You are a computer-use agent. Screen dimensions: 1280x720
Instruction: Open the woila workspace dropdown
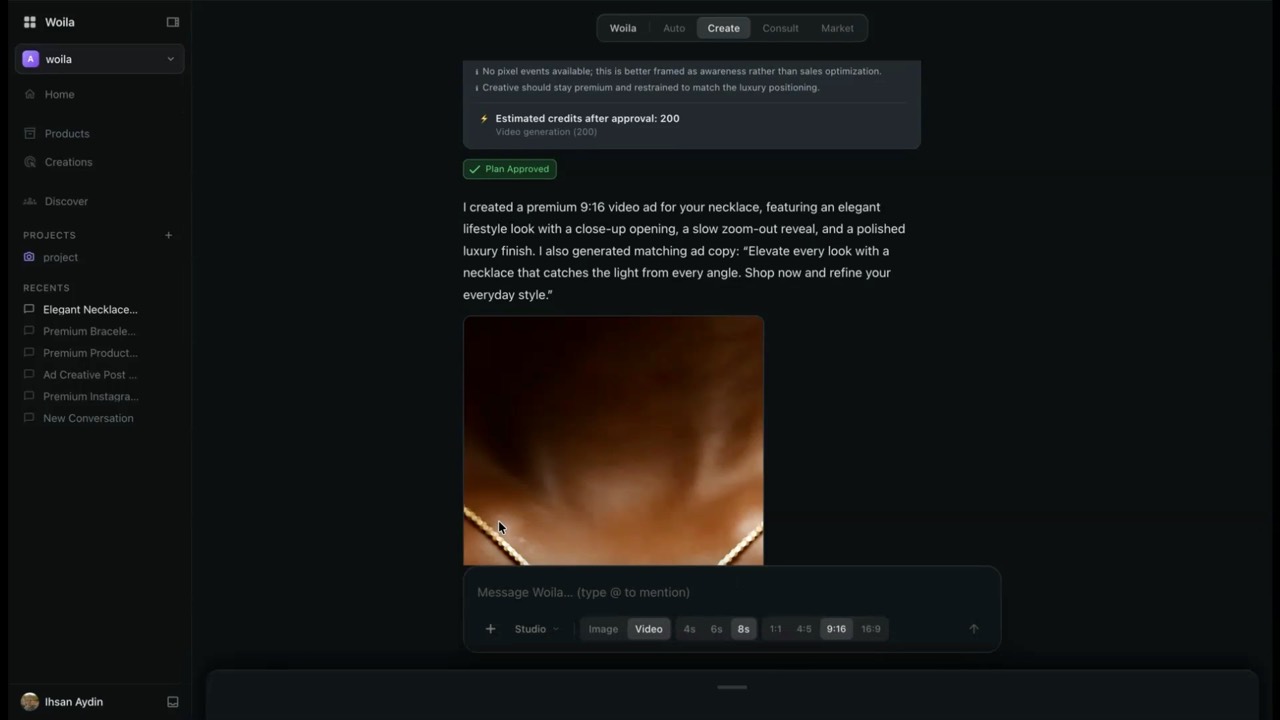[100, 59]
